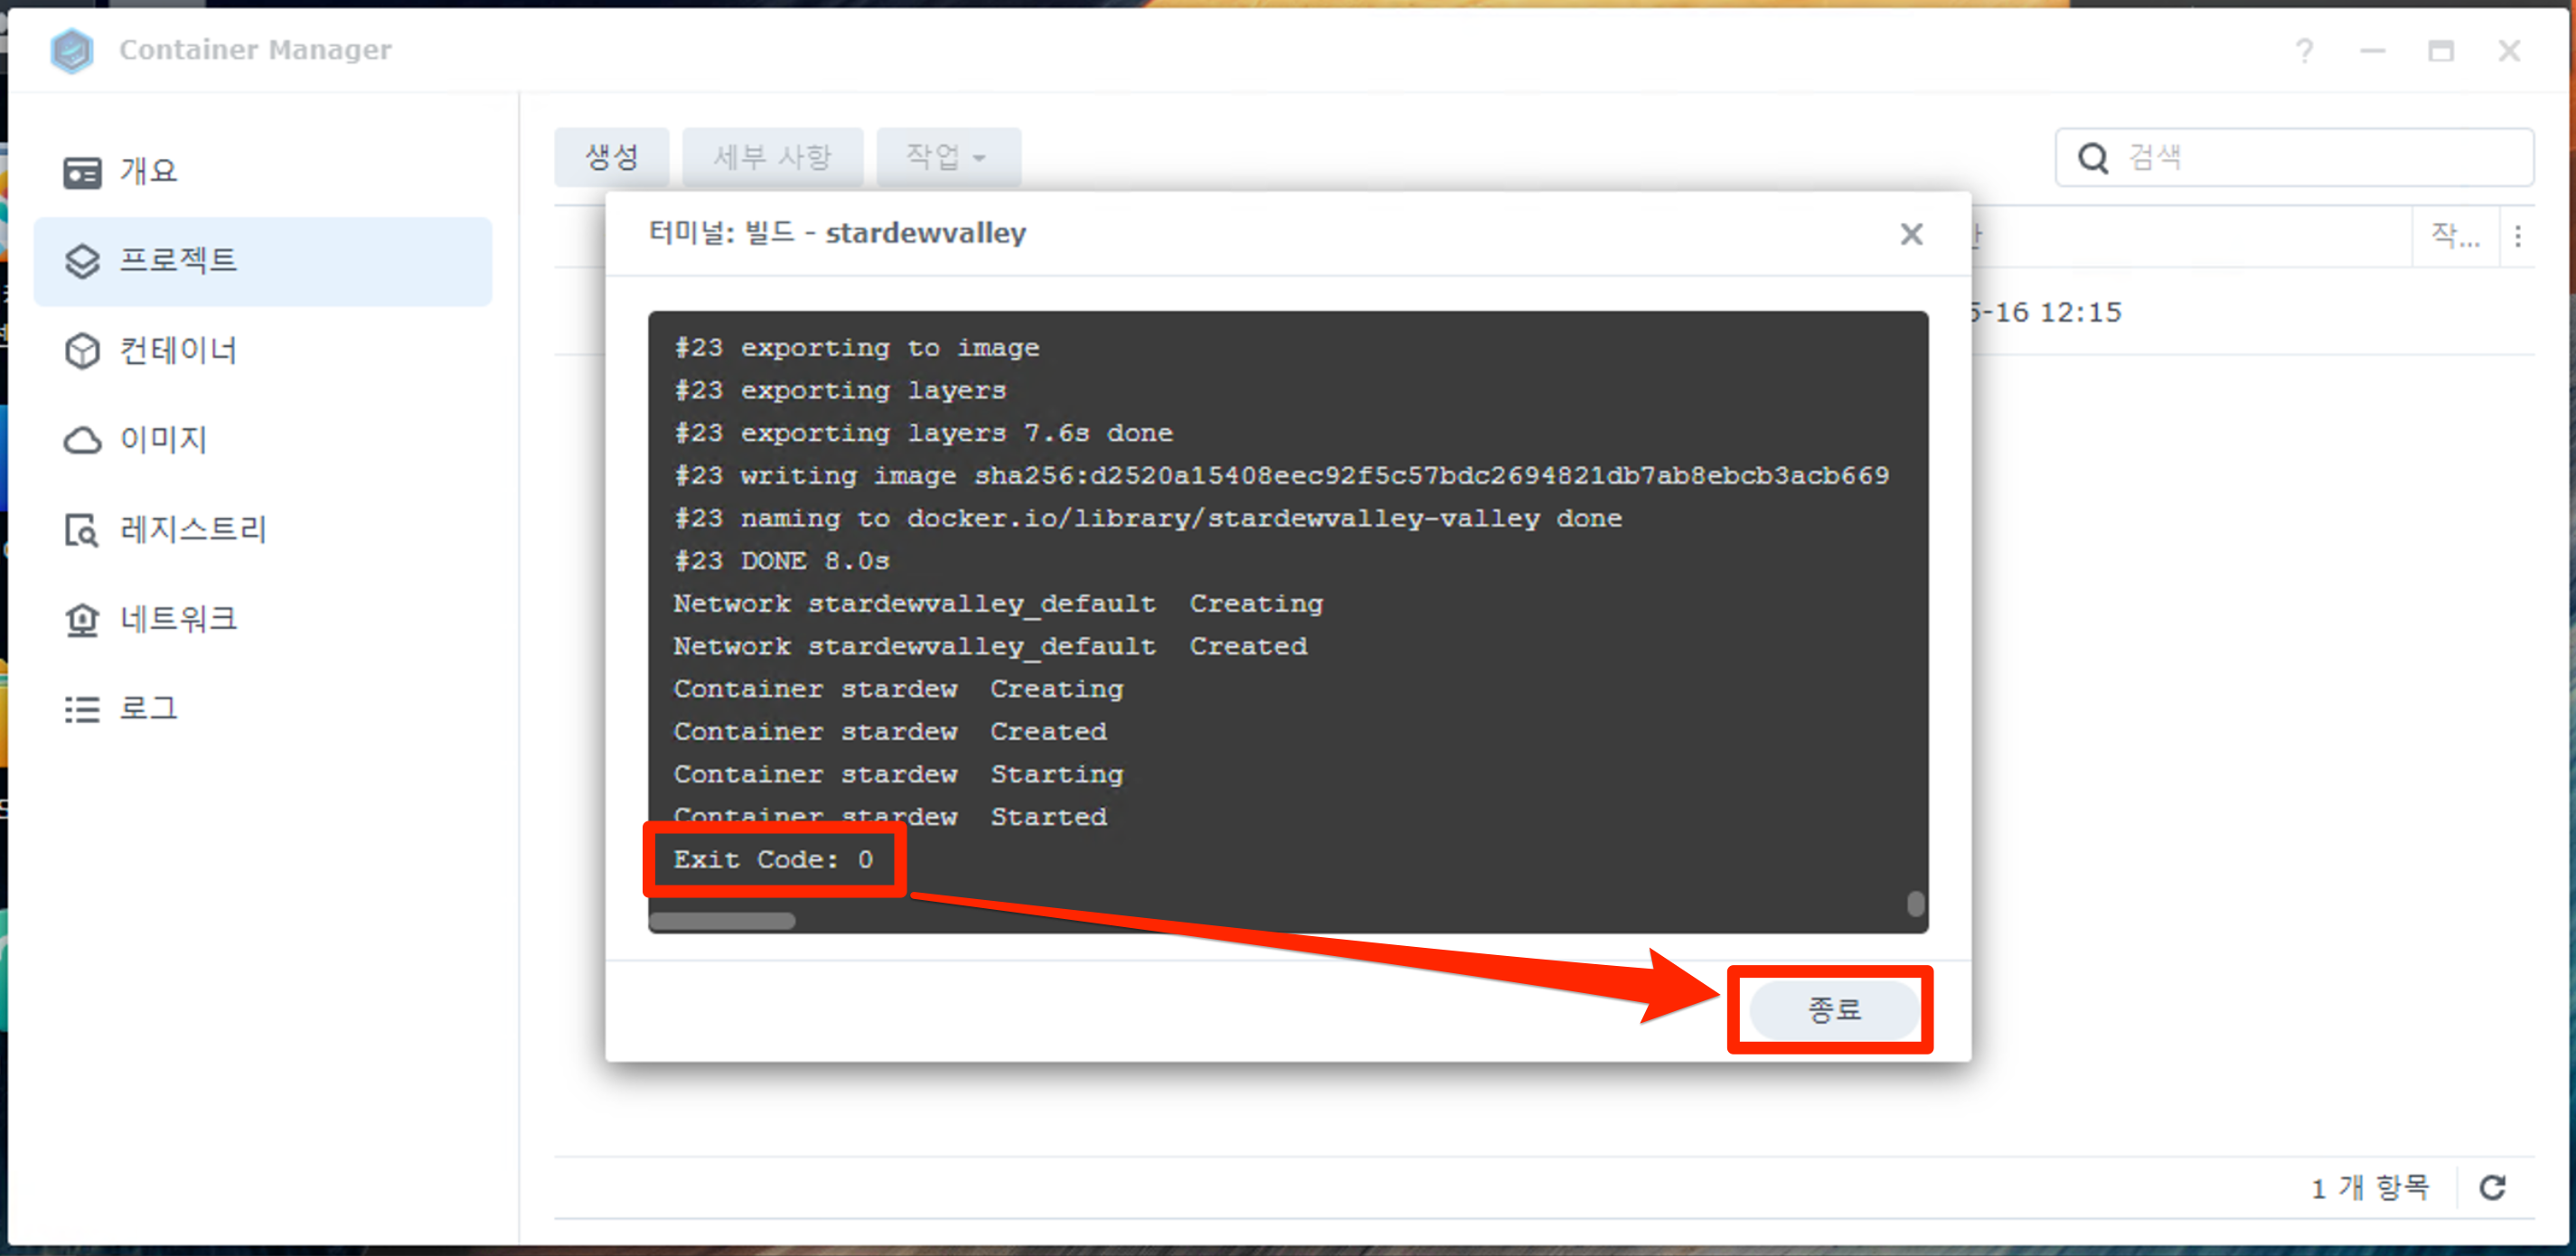Viewport: 2576px width, 1256px height.
Task: Go to the 컨테이너 section
Action: (x=262, y=351)
